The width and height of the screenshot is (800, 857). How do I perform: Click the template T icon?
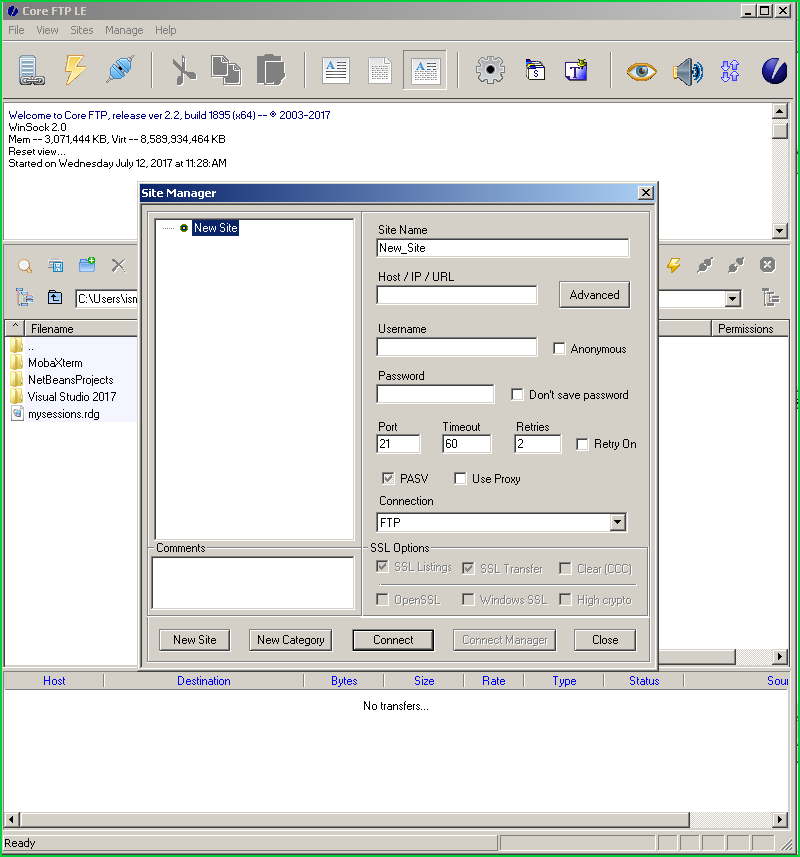(577, 70)
